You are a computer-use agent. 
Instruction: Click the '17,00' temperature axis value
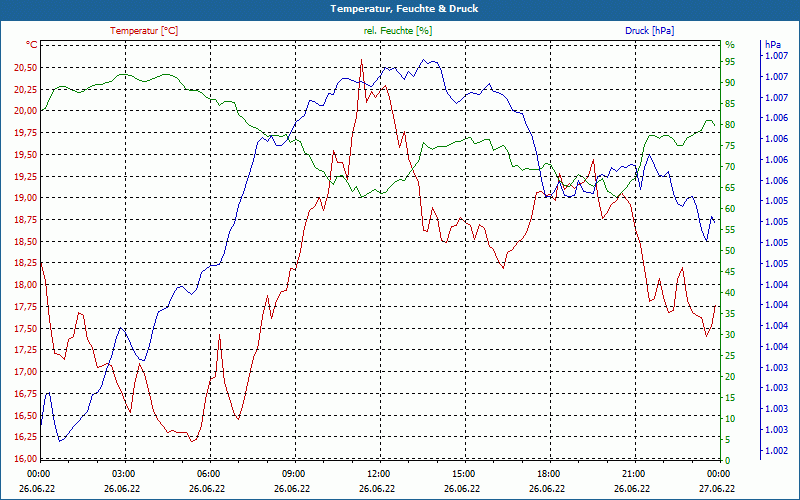coord(25,372)
